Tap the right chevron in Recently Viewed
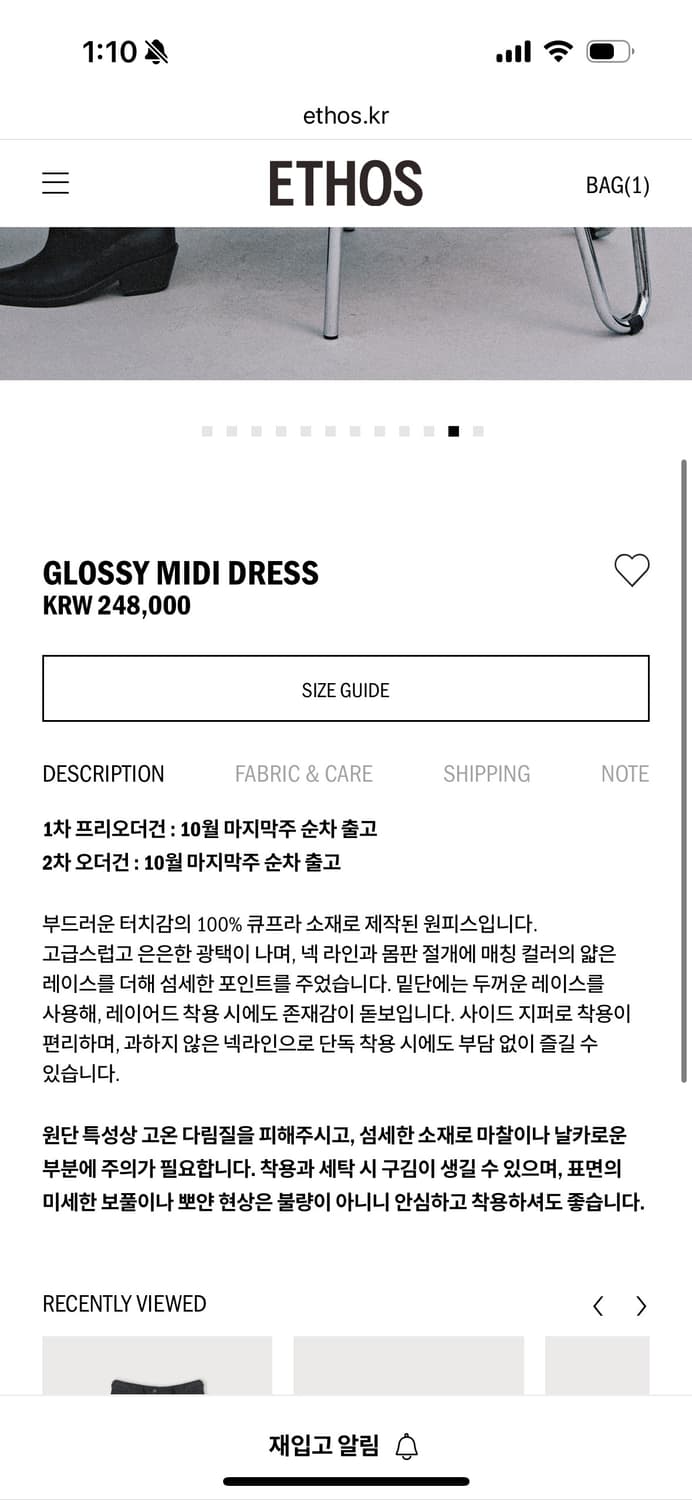Image resolution: width=692 pixels, height=1500 pixels. (x=641, y=1305)
